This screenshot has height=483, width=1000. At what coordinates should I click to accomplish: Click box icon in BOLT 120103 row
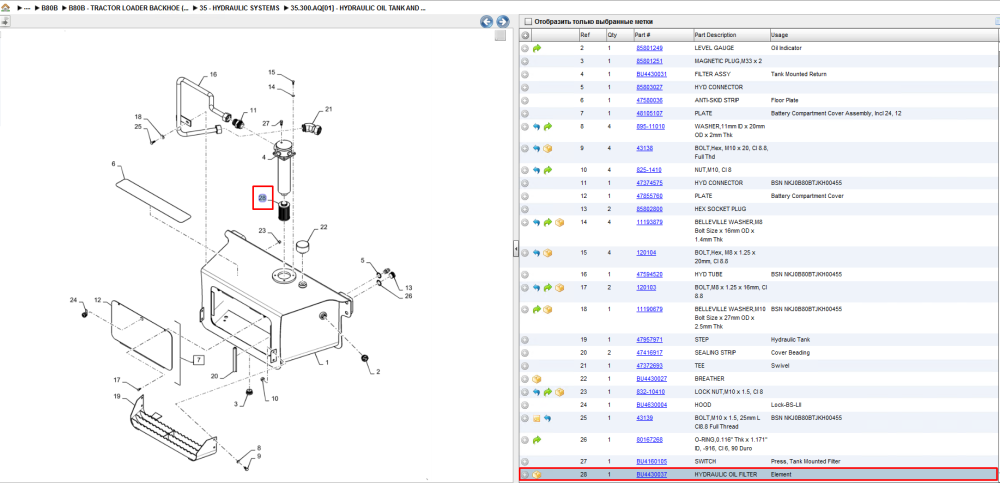(559, 288)
